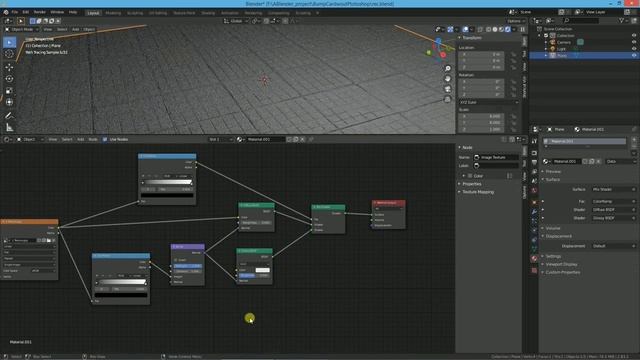This screenshot has height=360, width=640.
Task: Hide the Light in outliner with eye icon
Action: [634, 49]
